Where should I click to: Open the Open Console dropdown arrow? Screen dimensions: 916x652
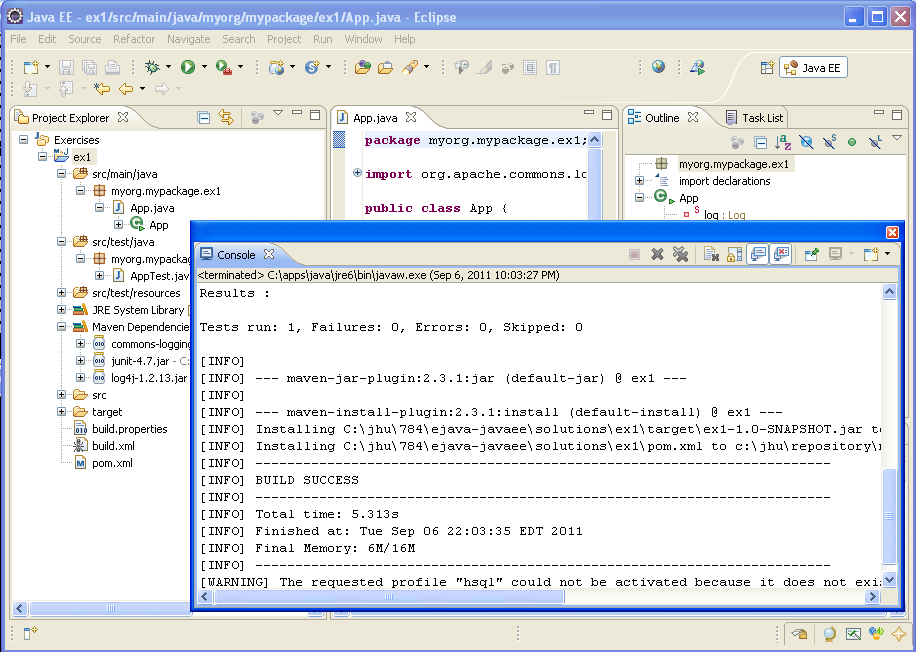point(887,254)
